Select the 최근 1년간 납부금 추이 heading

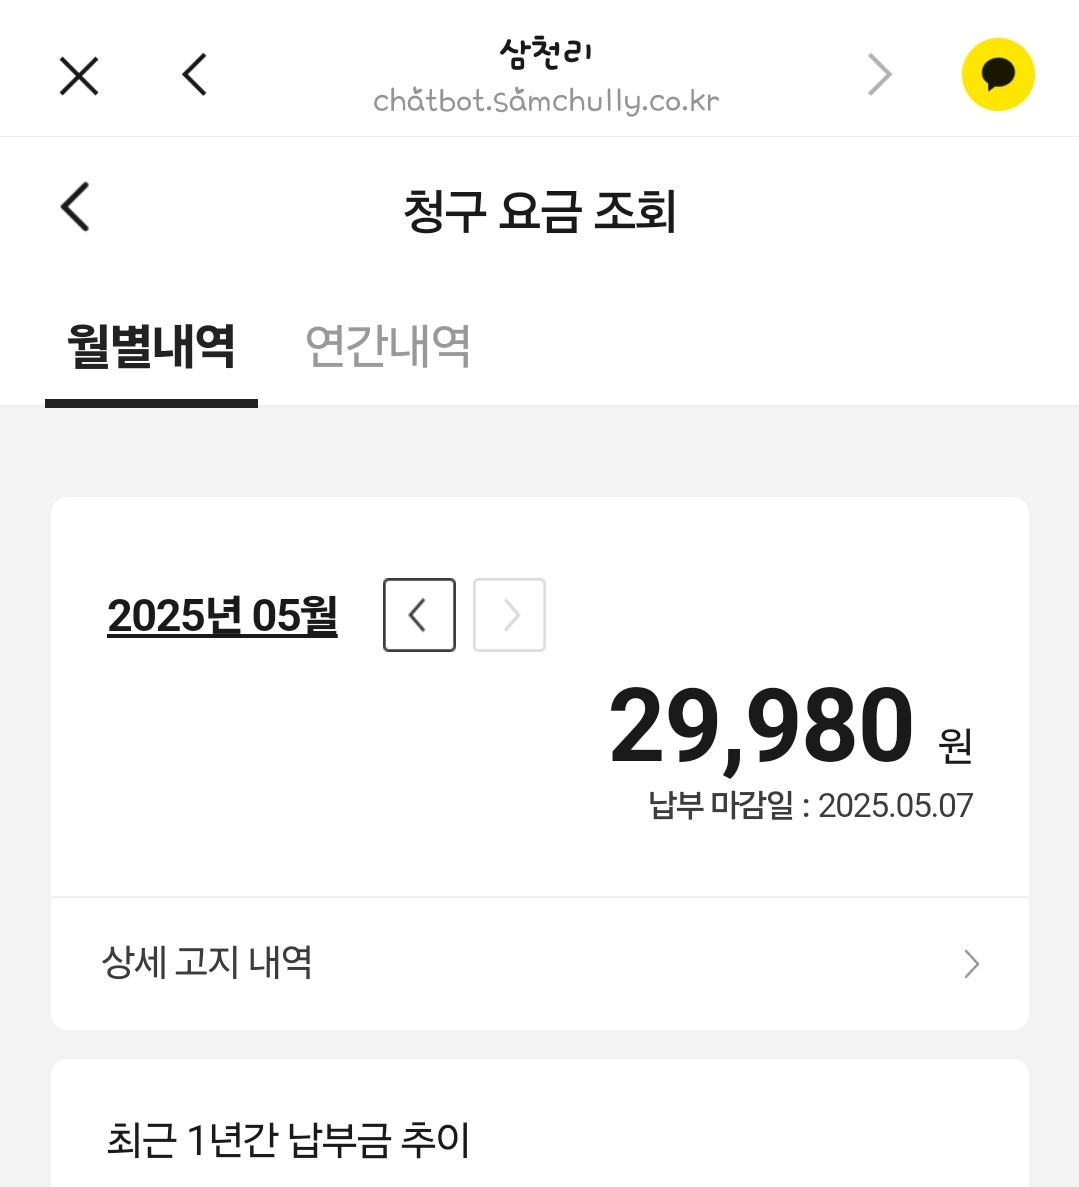tap(288, 1140)
